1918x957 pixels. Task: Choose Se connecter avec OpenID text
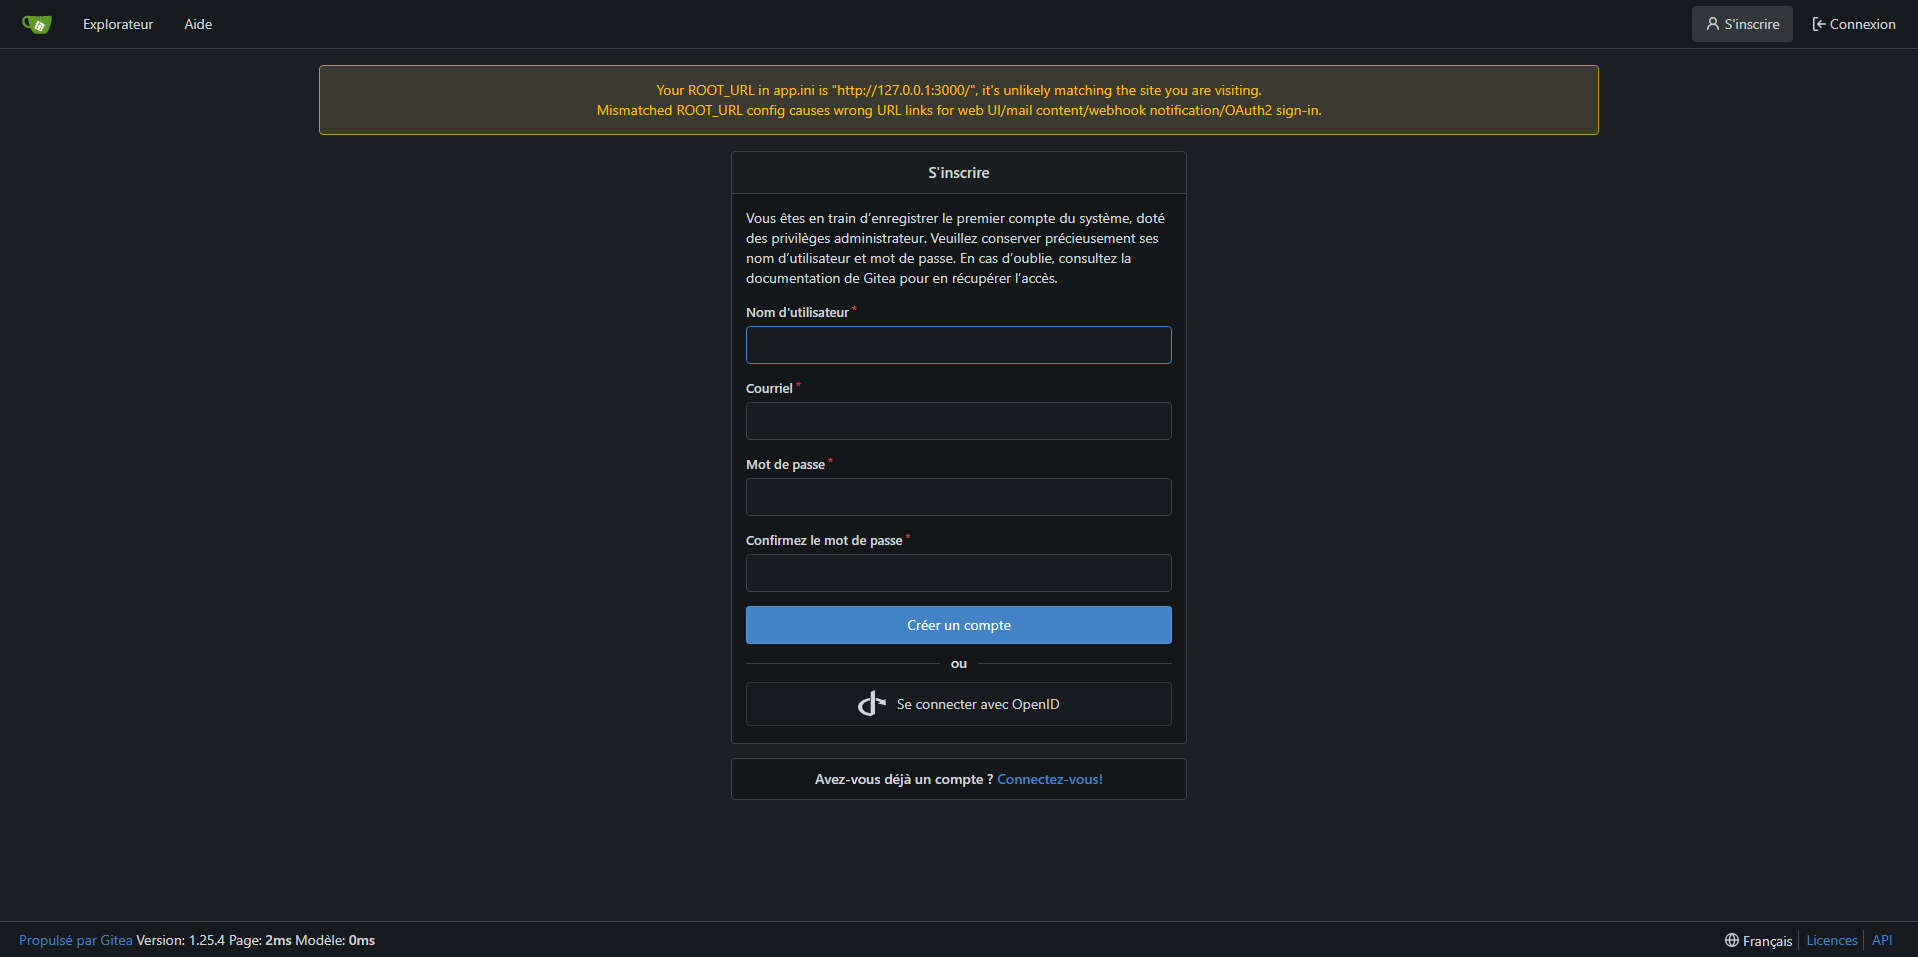pos(977,704)
